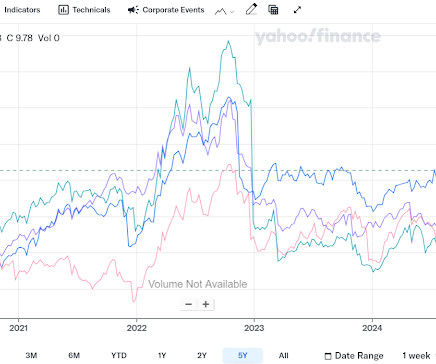Click the 2024 axis label
The width and height of the screenshot is (436, 364).
pyautogui.click(x=372, y=328)
